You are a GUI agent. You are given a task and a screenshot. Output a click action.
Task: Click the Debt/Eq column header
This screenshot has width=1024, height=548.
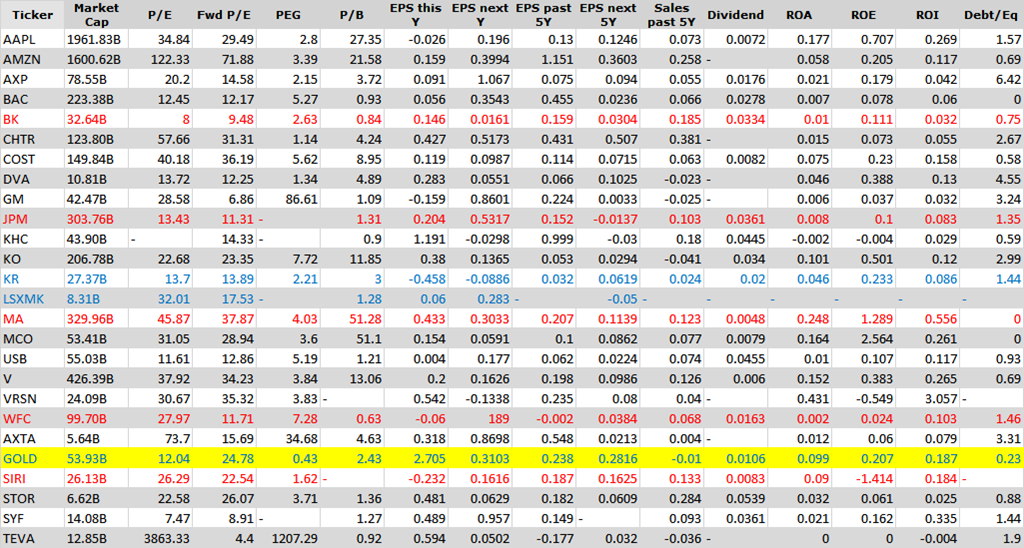pyautogui.click(x=992, y=14)
